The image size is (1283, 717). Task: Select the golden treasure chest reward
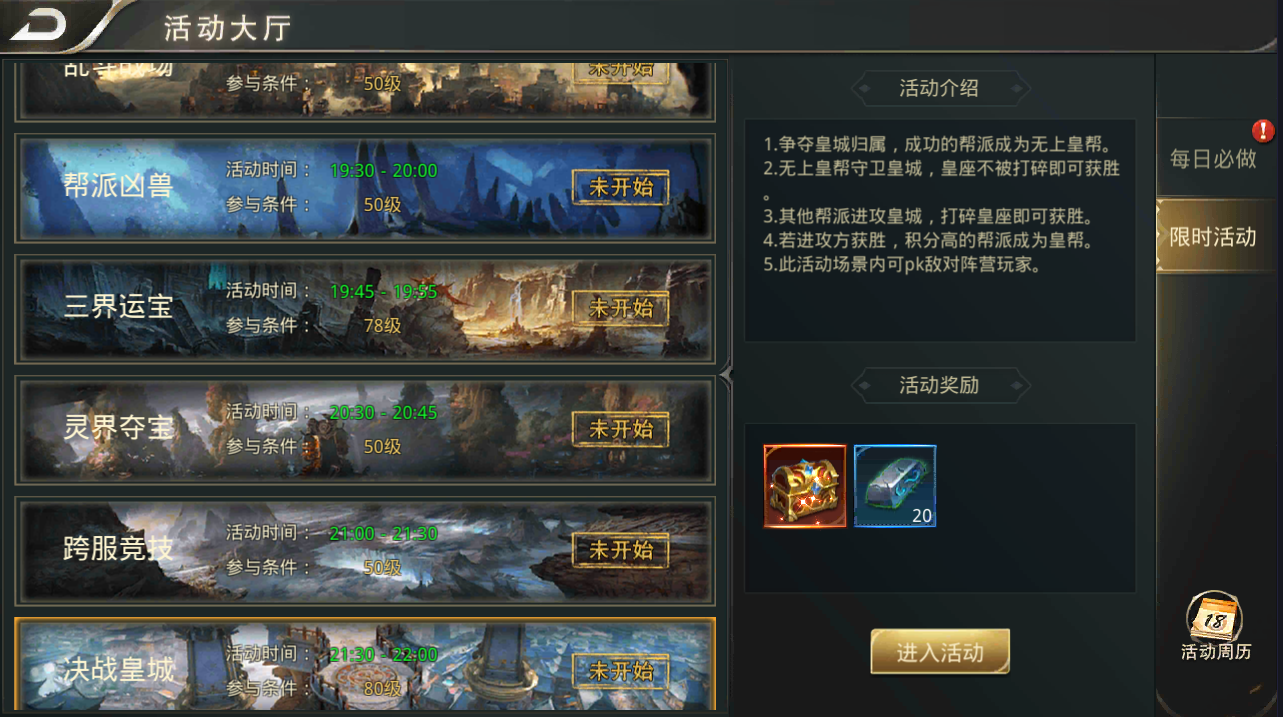click(x=805, y=486)
